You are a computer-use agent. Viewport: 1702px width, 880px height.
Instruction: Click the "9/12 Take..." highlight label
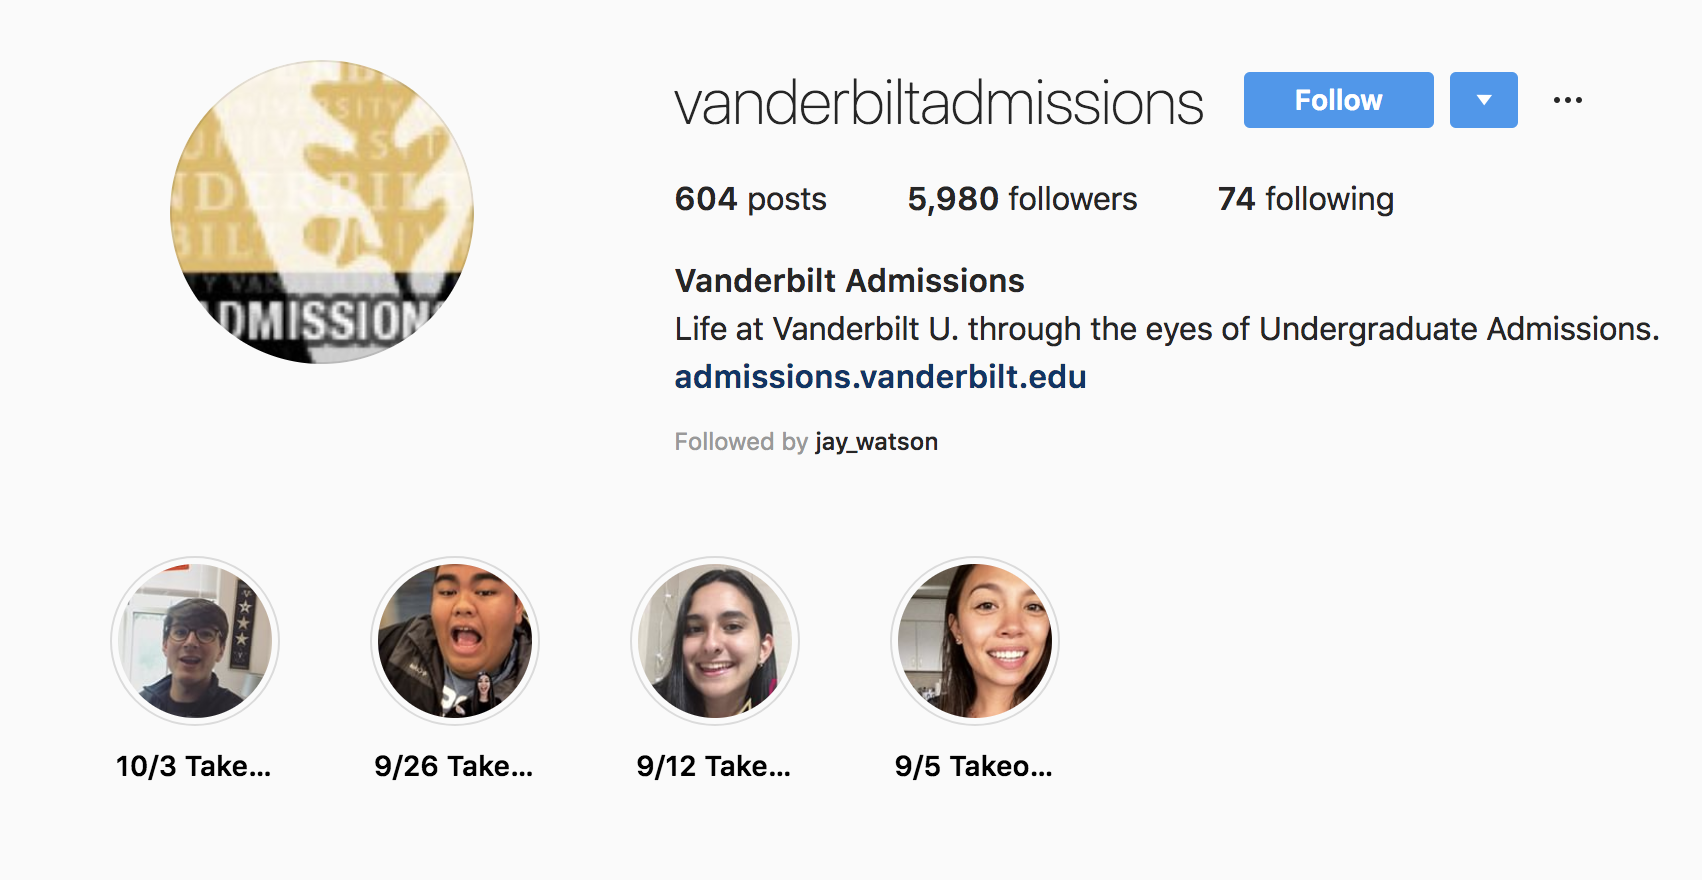pyautogui.click(x=714, y=766)
